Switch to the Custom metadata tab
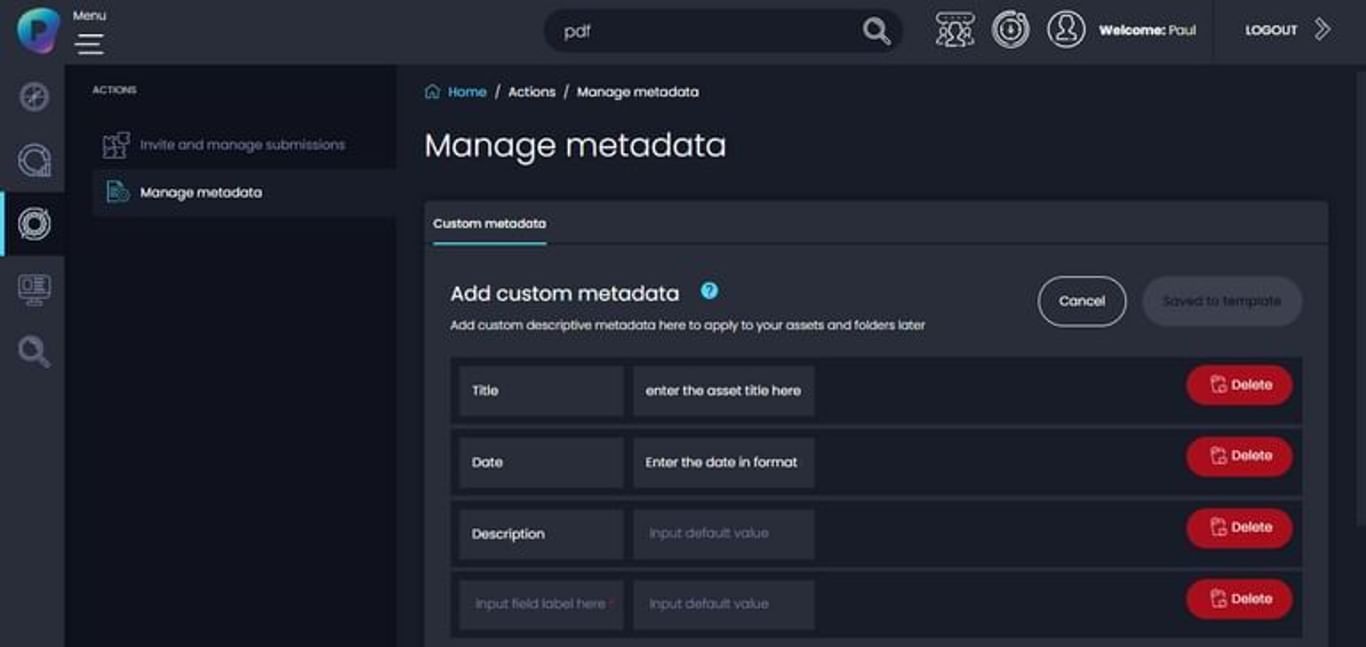 [489, 224]
